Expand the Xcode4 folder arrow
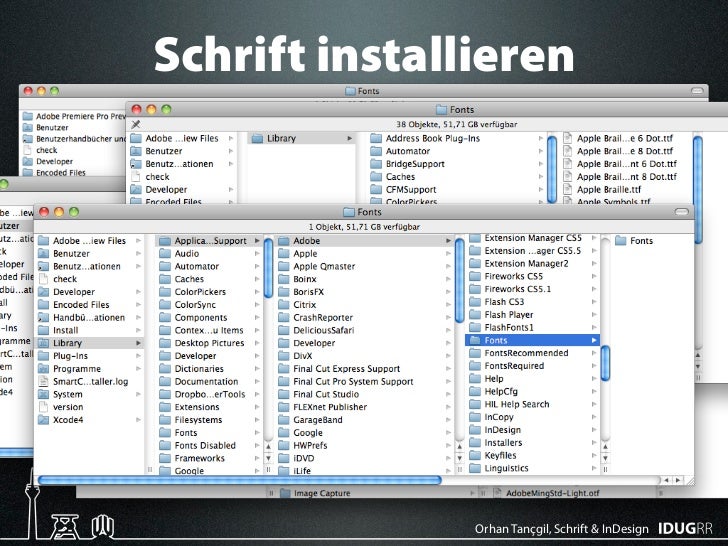Viewport: 728px width, 546px height. [138, 420]
